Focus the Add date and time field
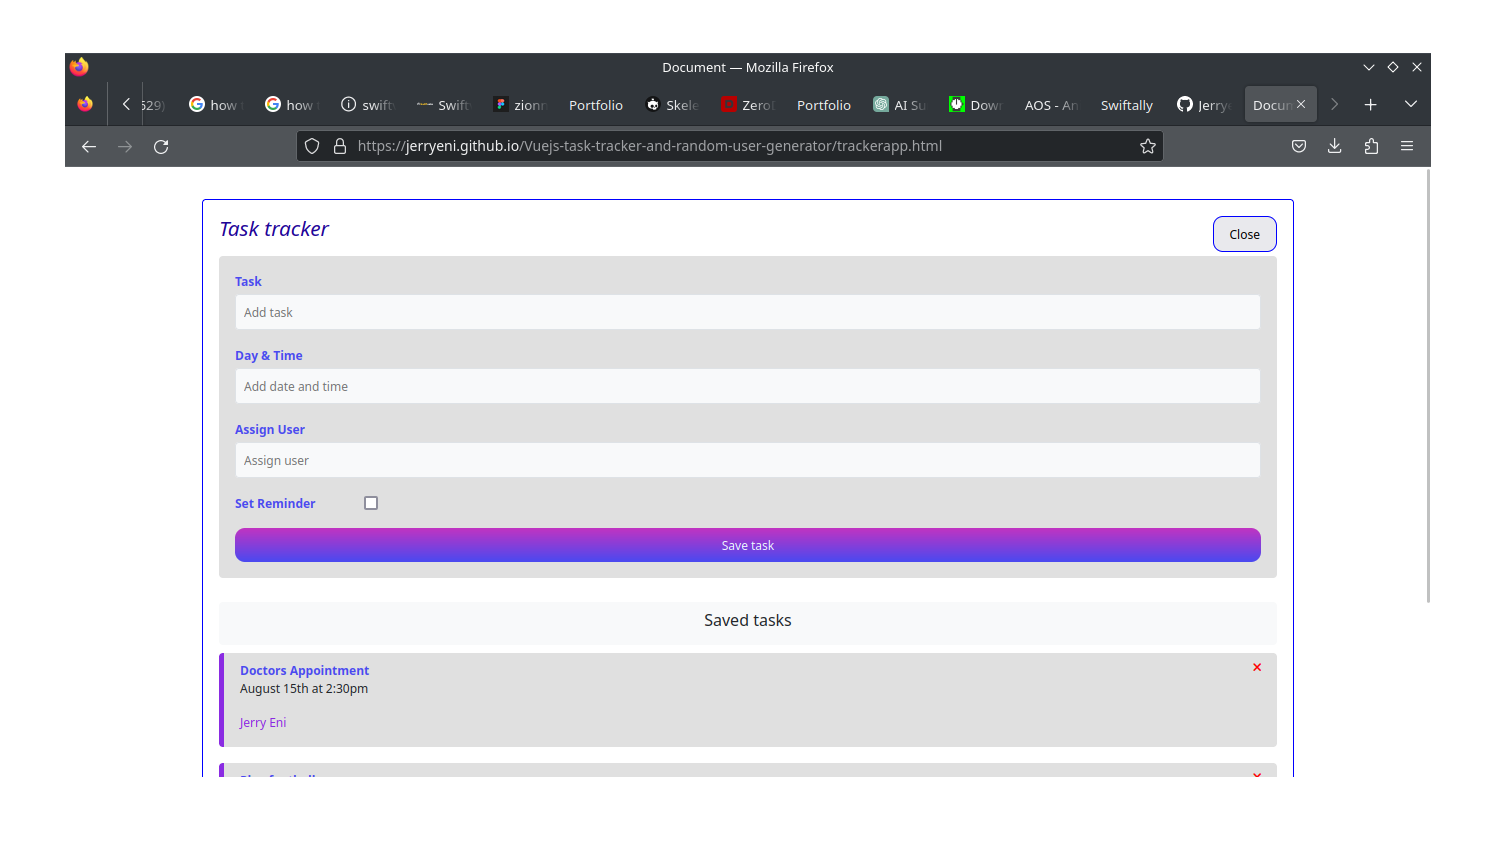Viewport: 1496px width, 854px height. (x=747, y=386)
